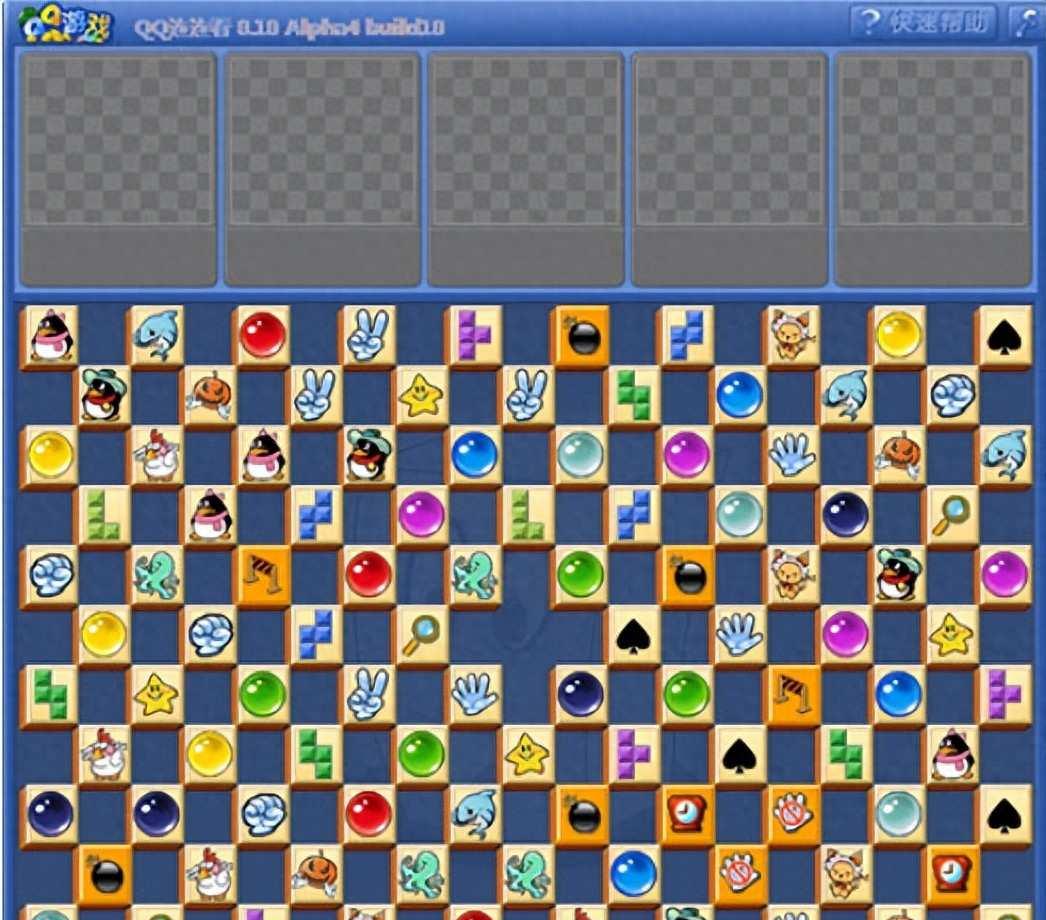Select the spade tile in the eighth row
1046x920 pixels.
(x=740, y=755)
